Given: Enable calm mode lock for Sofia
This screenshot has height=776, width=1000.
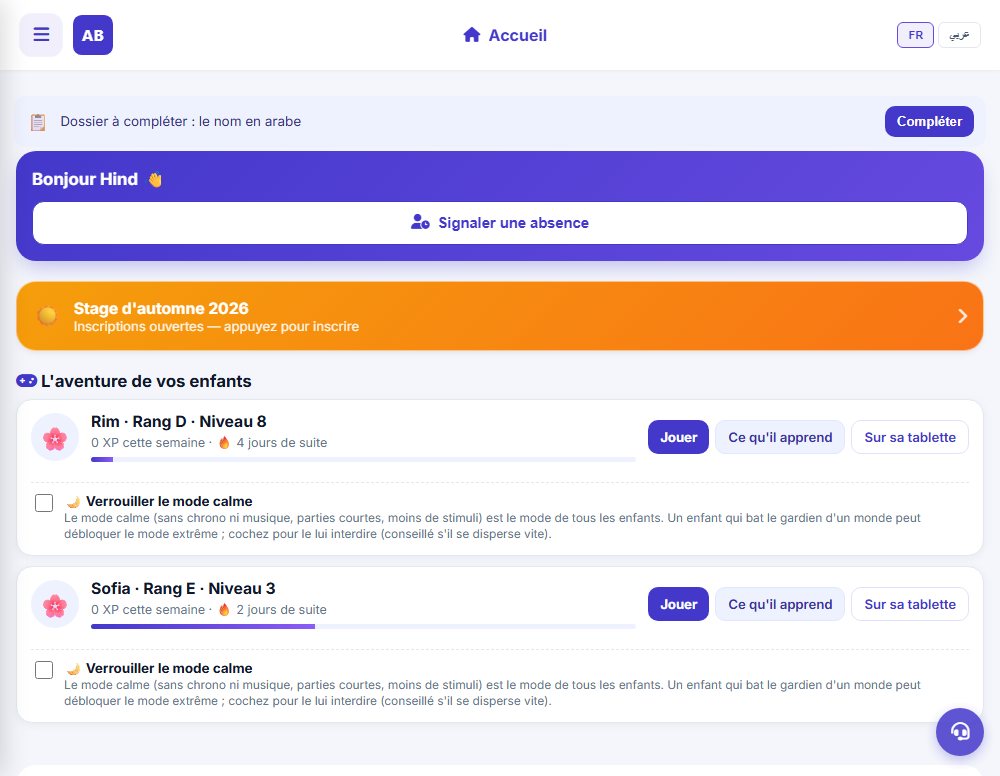Looking at the screenshot, I should tap(44, 670).
